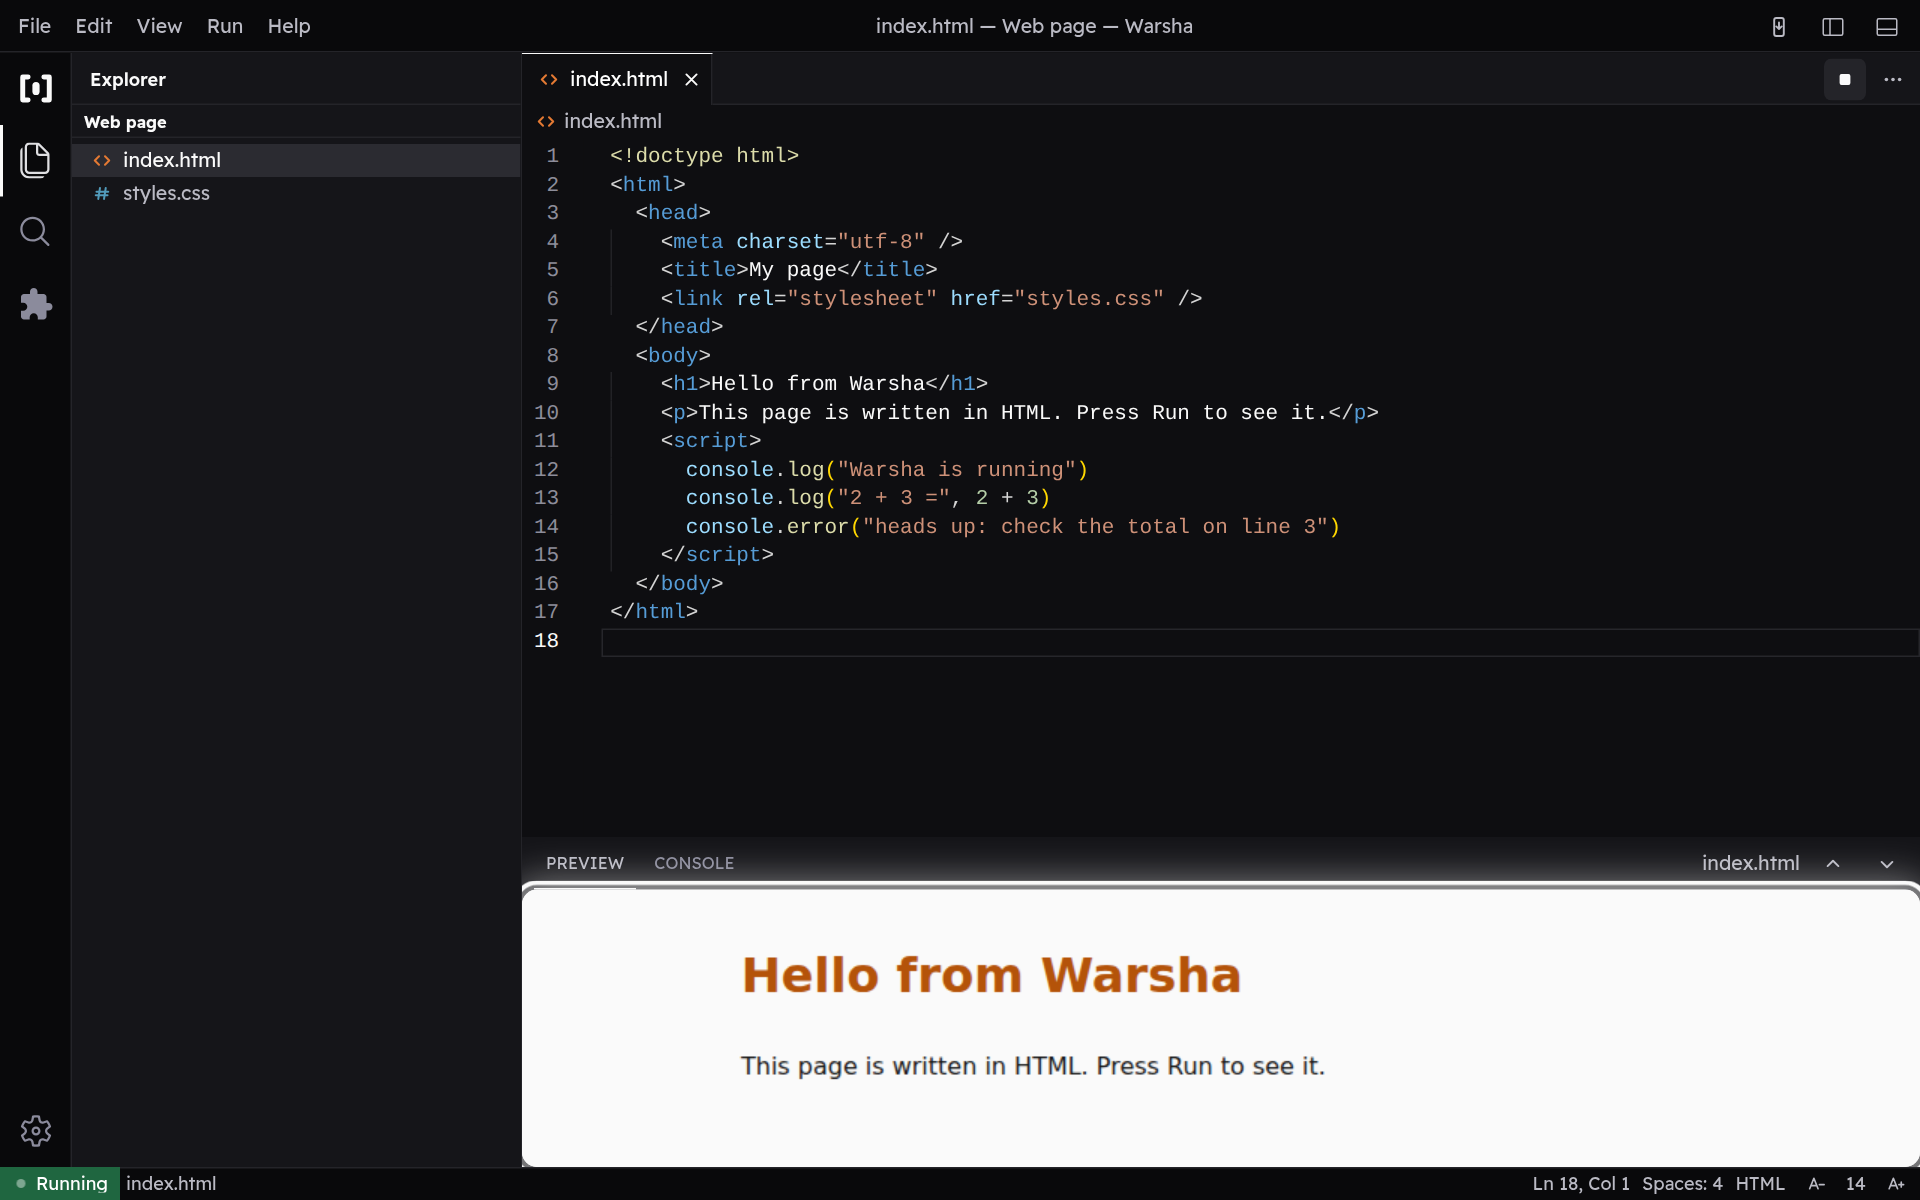
Task: Change indentation via Spaces: 4
Action: pos(1682,1184)
